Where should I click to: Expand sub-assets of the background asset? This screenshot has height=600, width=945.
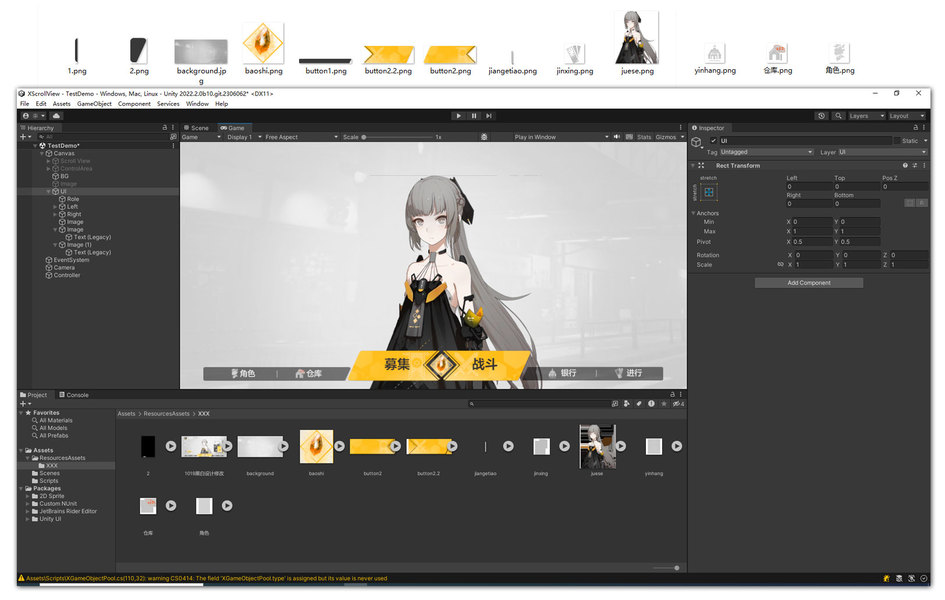[283, 446]
